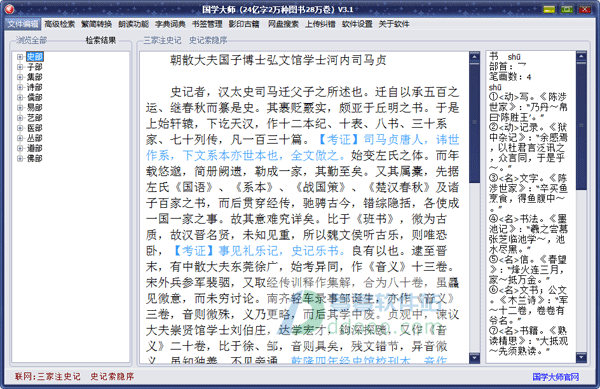
Task: Minimize the 国学大师 window
Action: 549,9
